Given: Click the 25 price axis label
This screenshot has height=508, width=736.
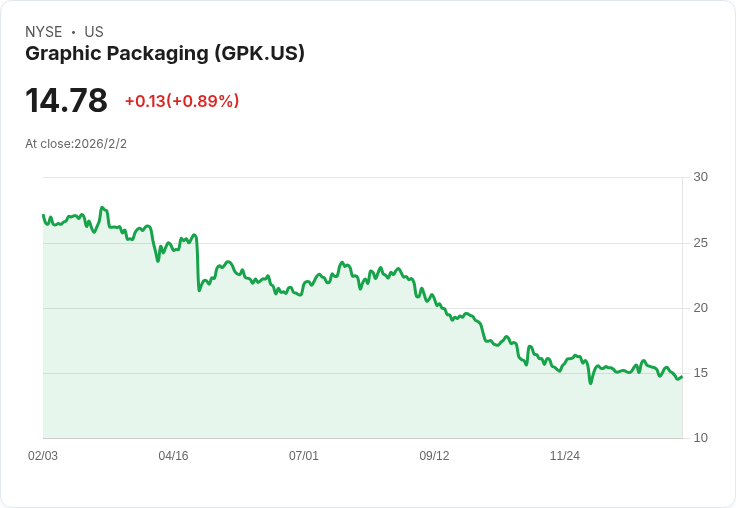Looking at the screenshot, I should click(700, 243).
